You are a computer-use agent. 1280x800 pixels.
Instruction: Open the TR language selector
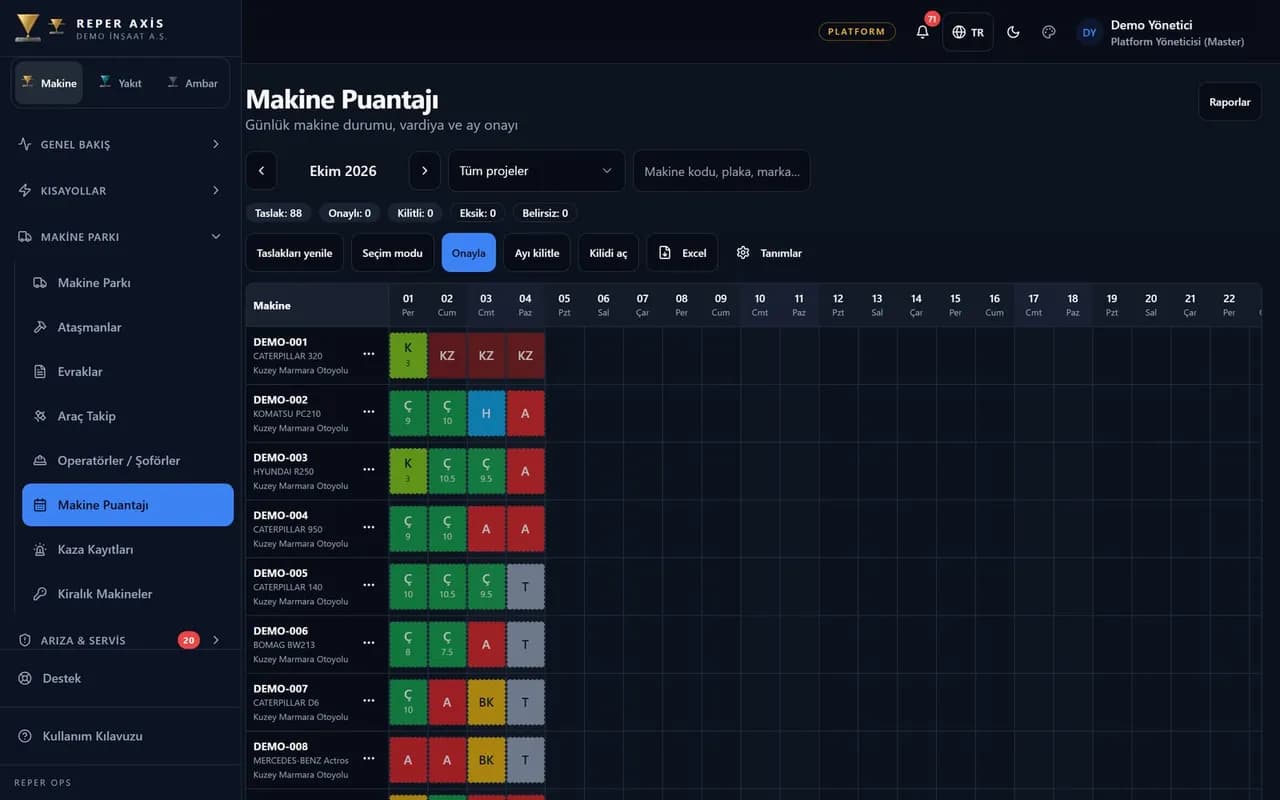tap(968, 32)
